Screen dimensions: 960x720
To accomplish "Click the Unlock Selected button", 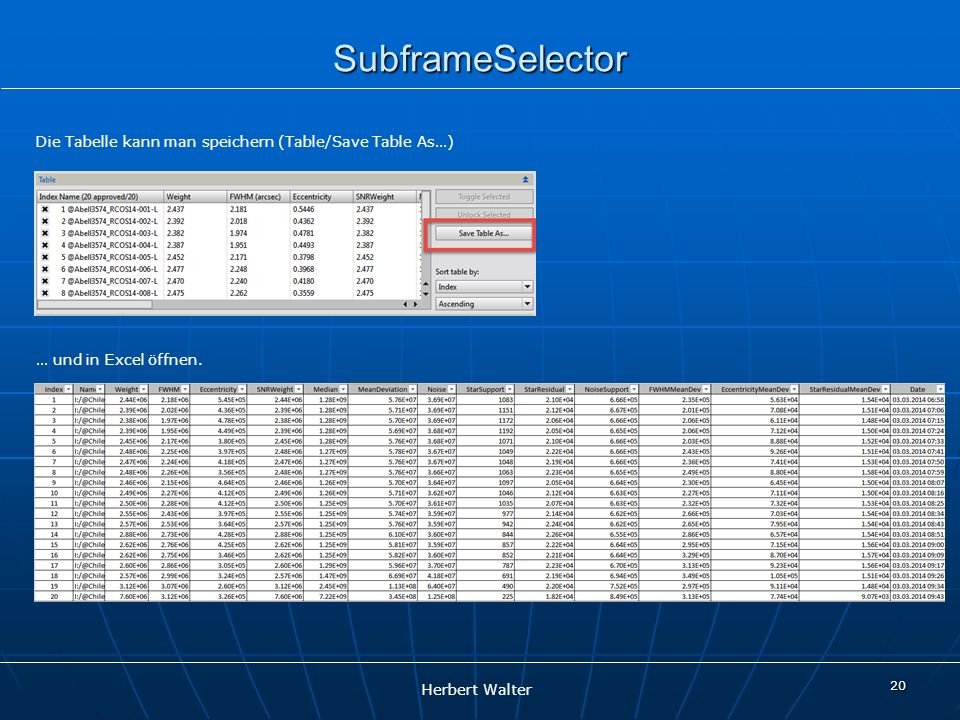I will [x=484, y=214].
